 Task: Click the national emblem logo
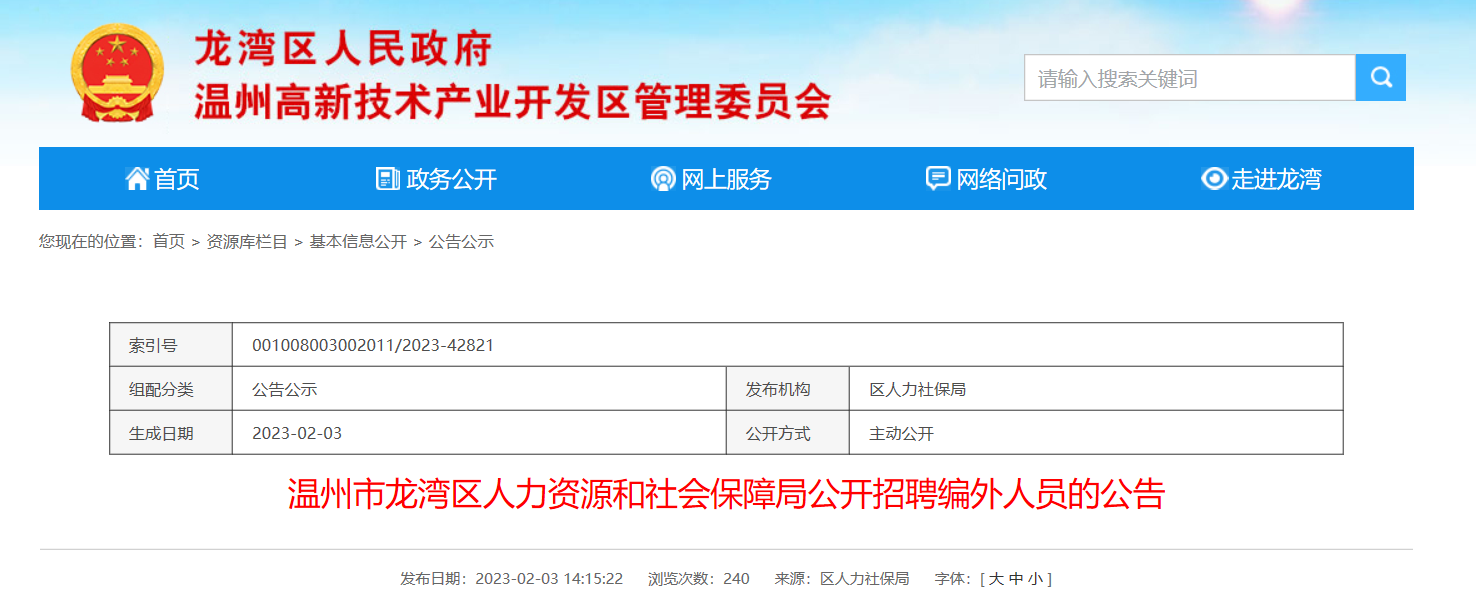click(x=118, y=74)
